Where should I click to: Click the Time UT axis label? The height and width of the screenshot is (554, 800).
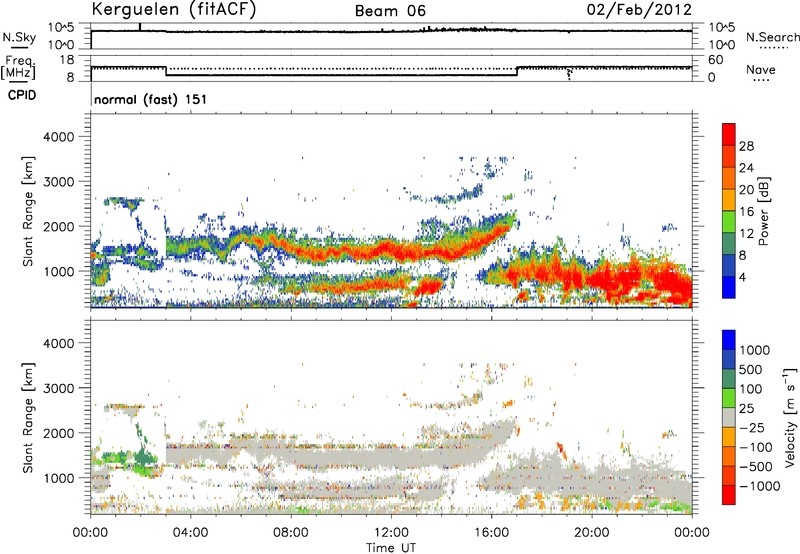point(391,548)
